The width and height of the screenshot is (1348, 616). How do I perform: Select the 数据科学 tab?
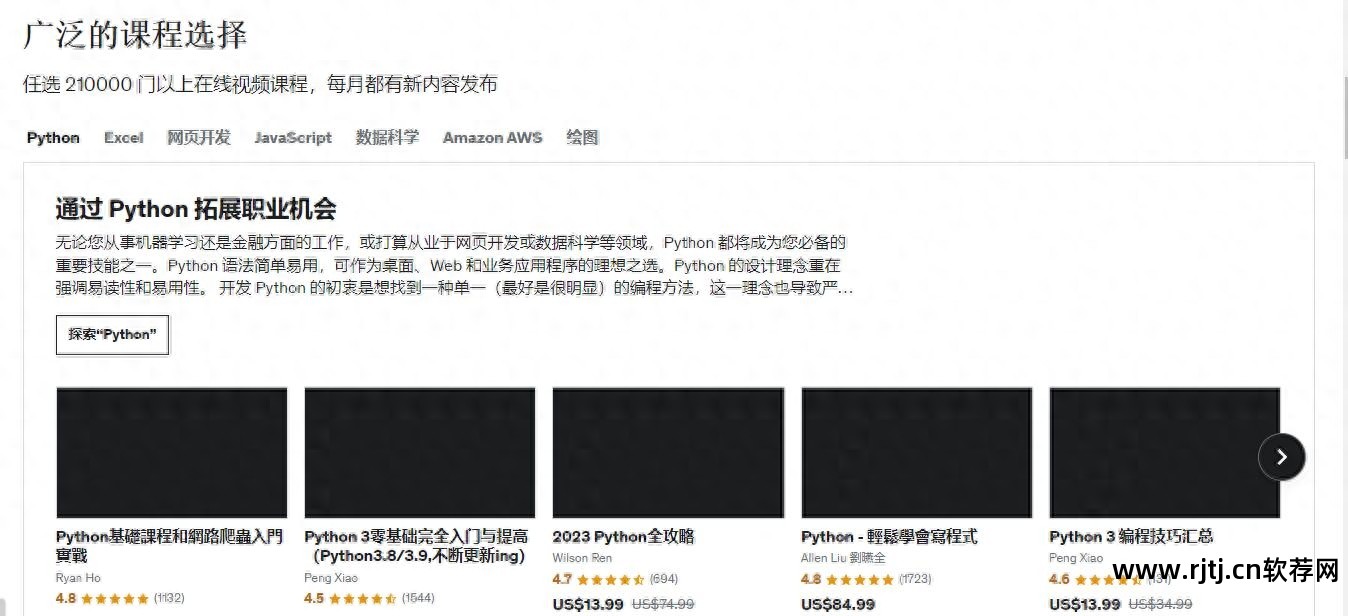(x=387, y=138)
